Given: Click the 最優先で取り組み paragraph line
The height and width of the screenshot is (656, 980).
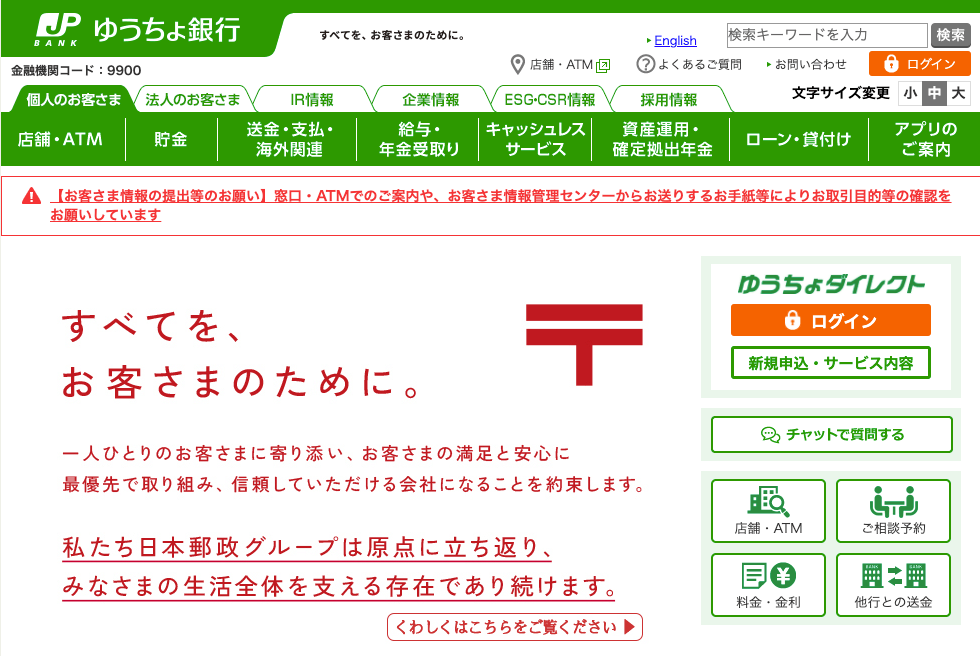Looking at the screenshot, I should click(354, 484).
